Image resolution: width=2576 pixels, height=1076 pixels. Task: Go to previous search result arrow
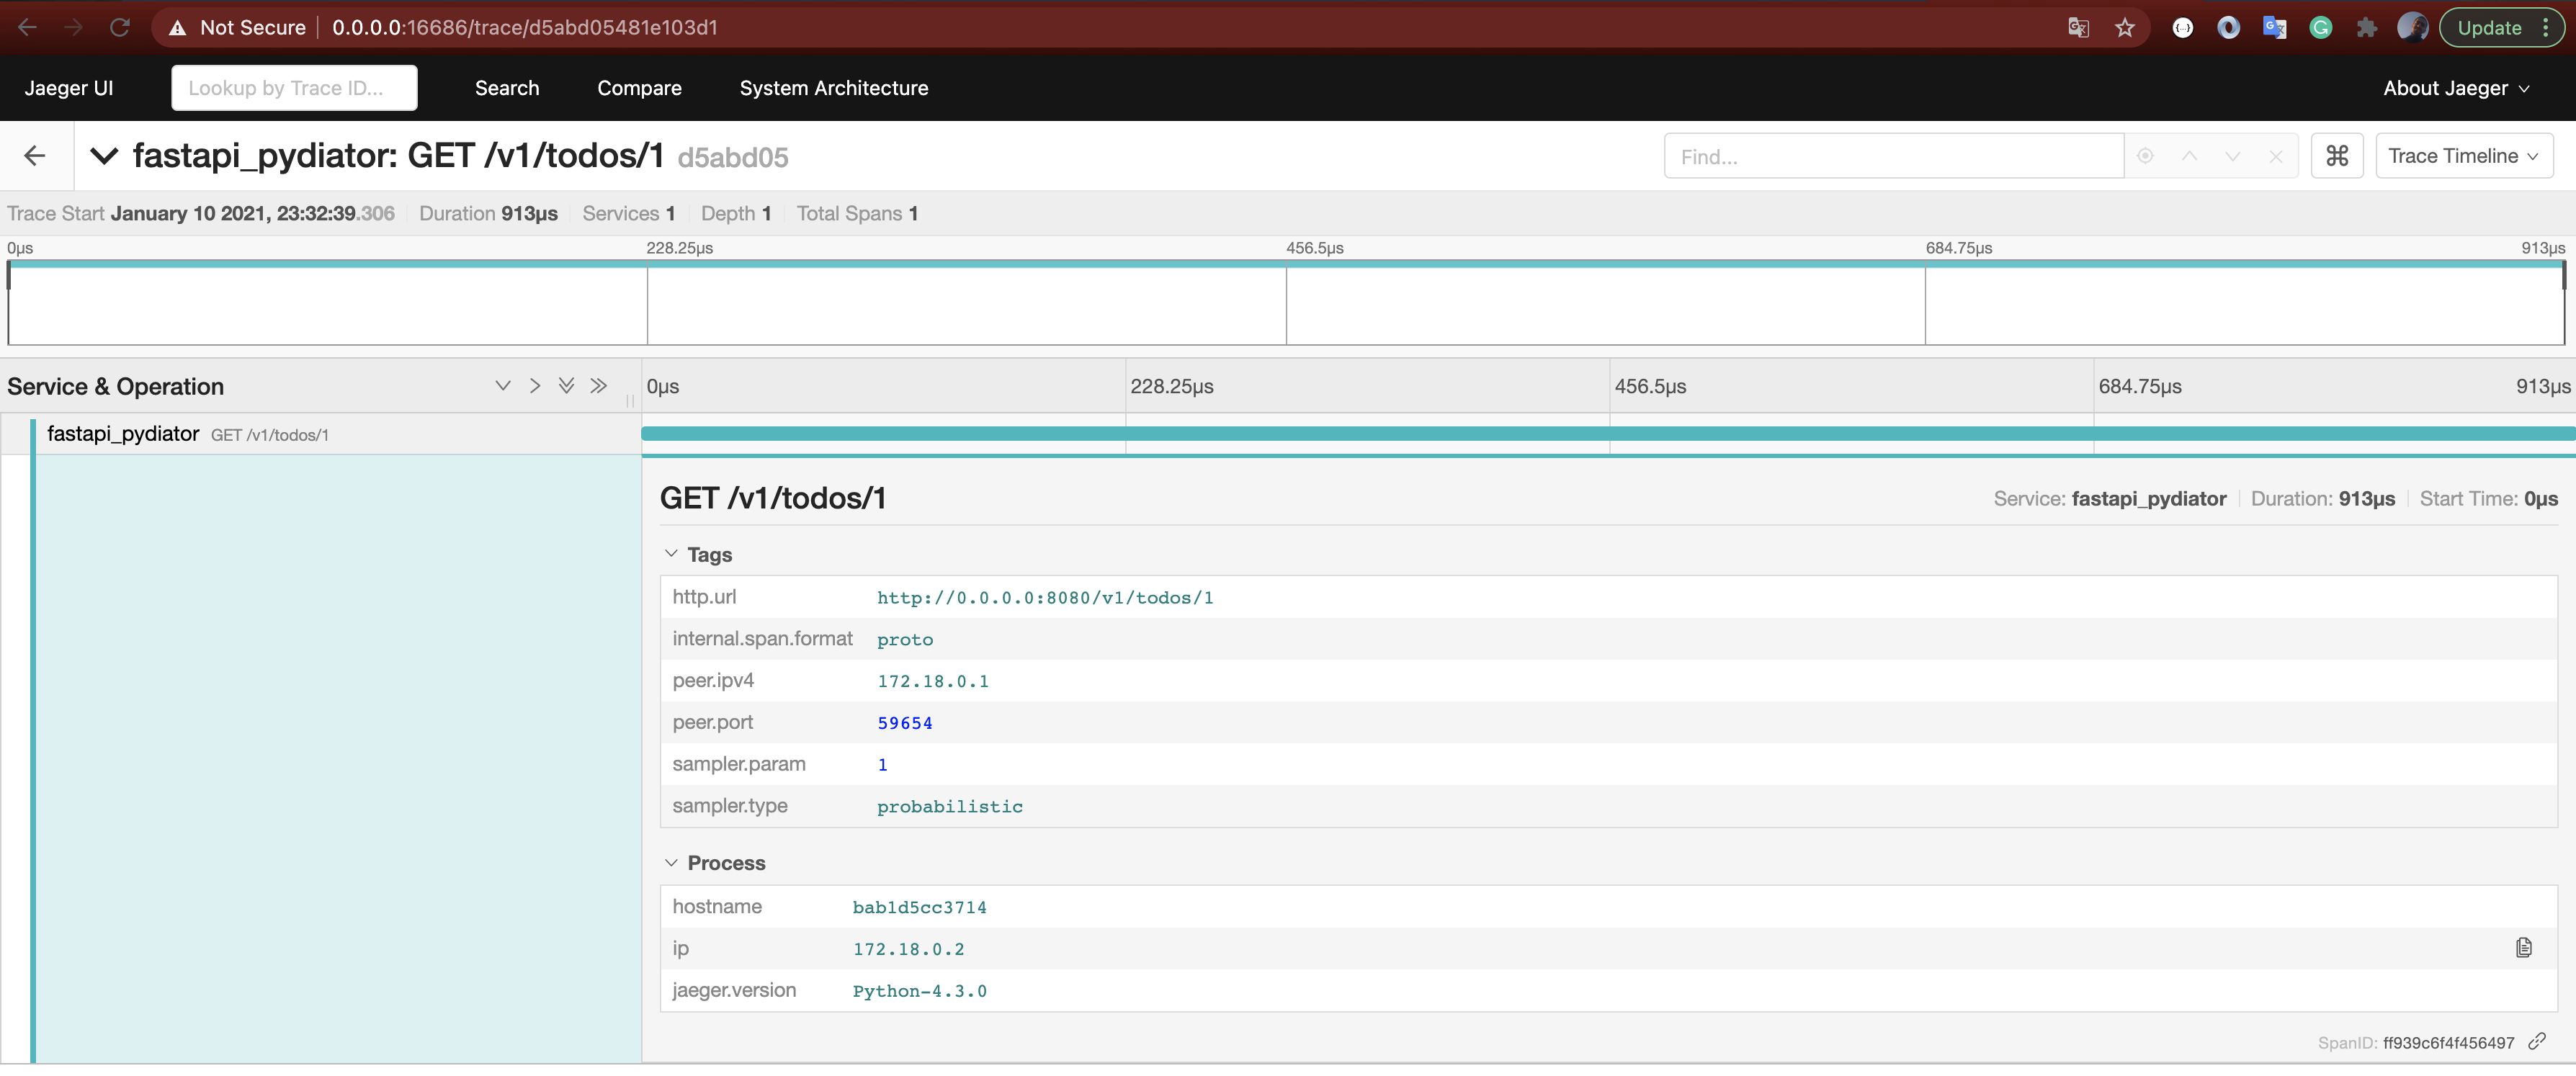[x=2189, y=156]
